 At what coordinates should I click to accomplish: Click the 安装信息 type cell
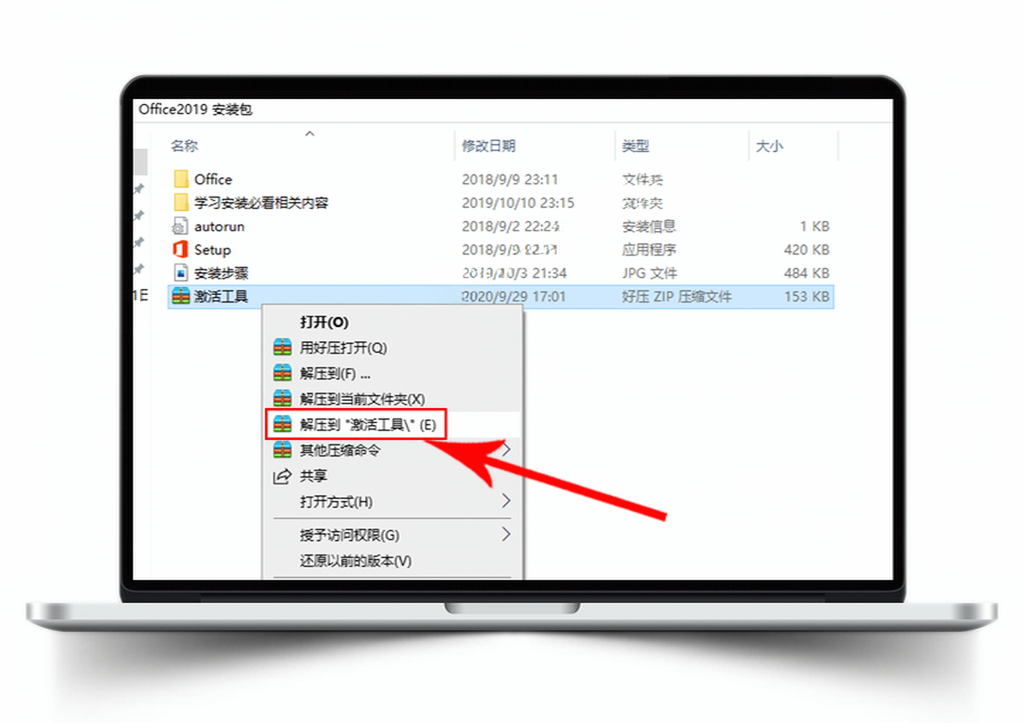pos(649,226)
